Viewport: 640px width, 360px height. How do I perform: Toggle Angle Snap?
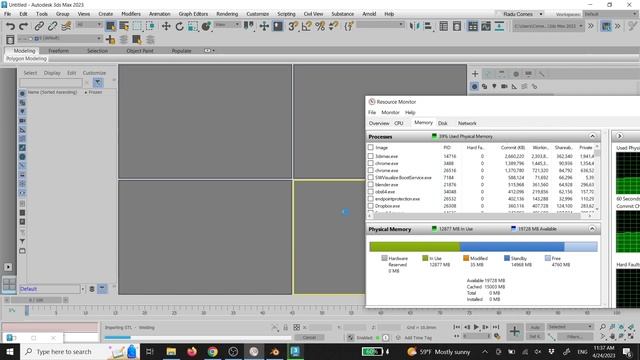(307, 27)
